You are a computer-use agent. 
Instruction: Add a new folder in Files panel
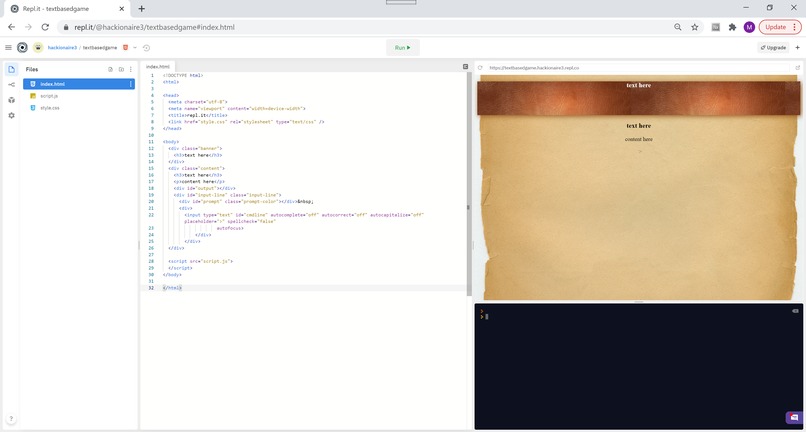121,69
